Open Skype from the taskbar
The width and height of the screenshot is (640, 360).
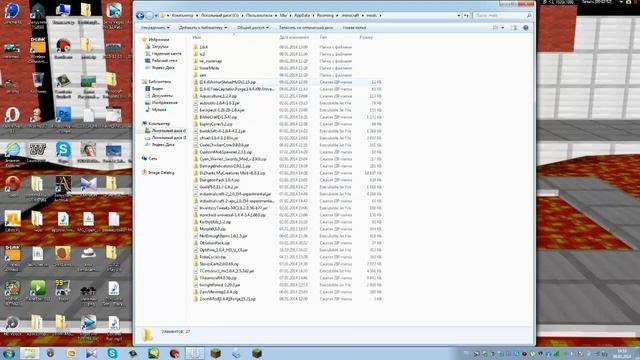[x=112, y=353]
